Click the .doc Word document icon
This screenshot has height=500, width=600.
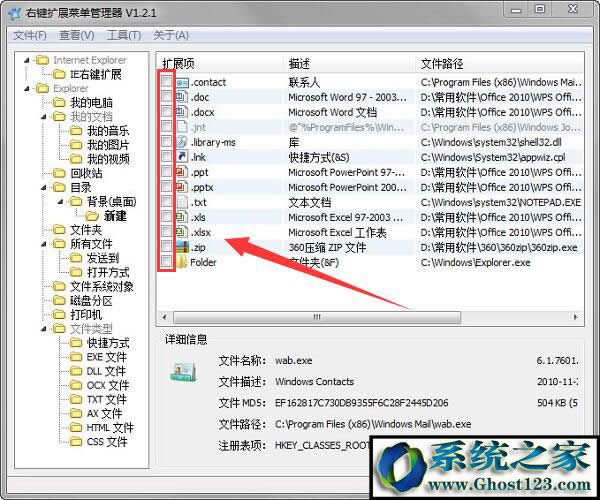181,97
